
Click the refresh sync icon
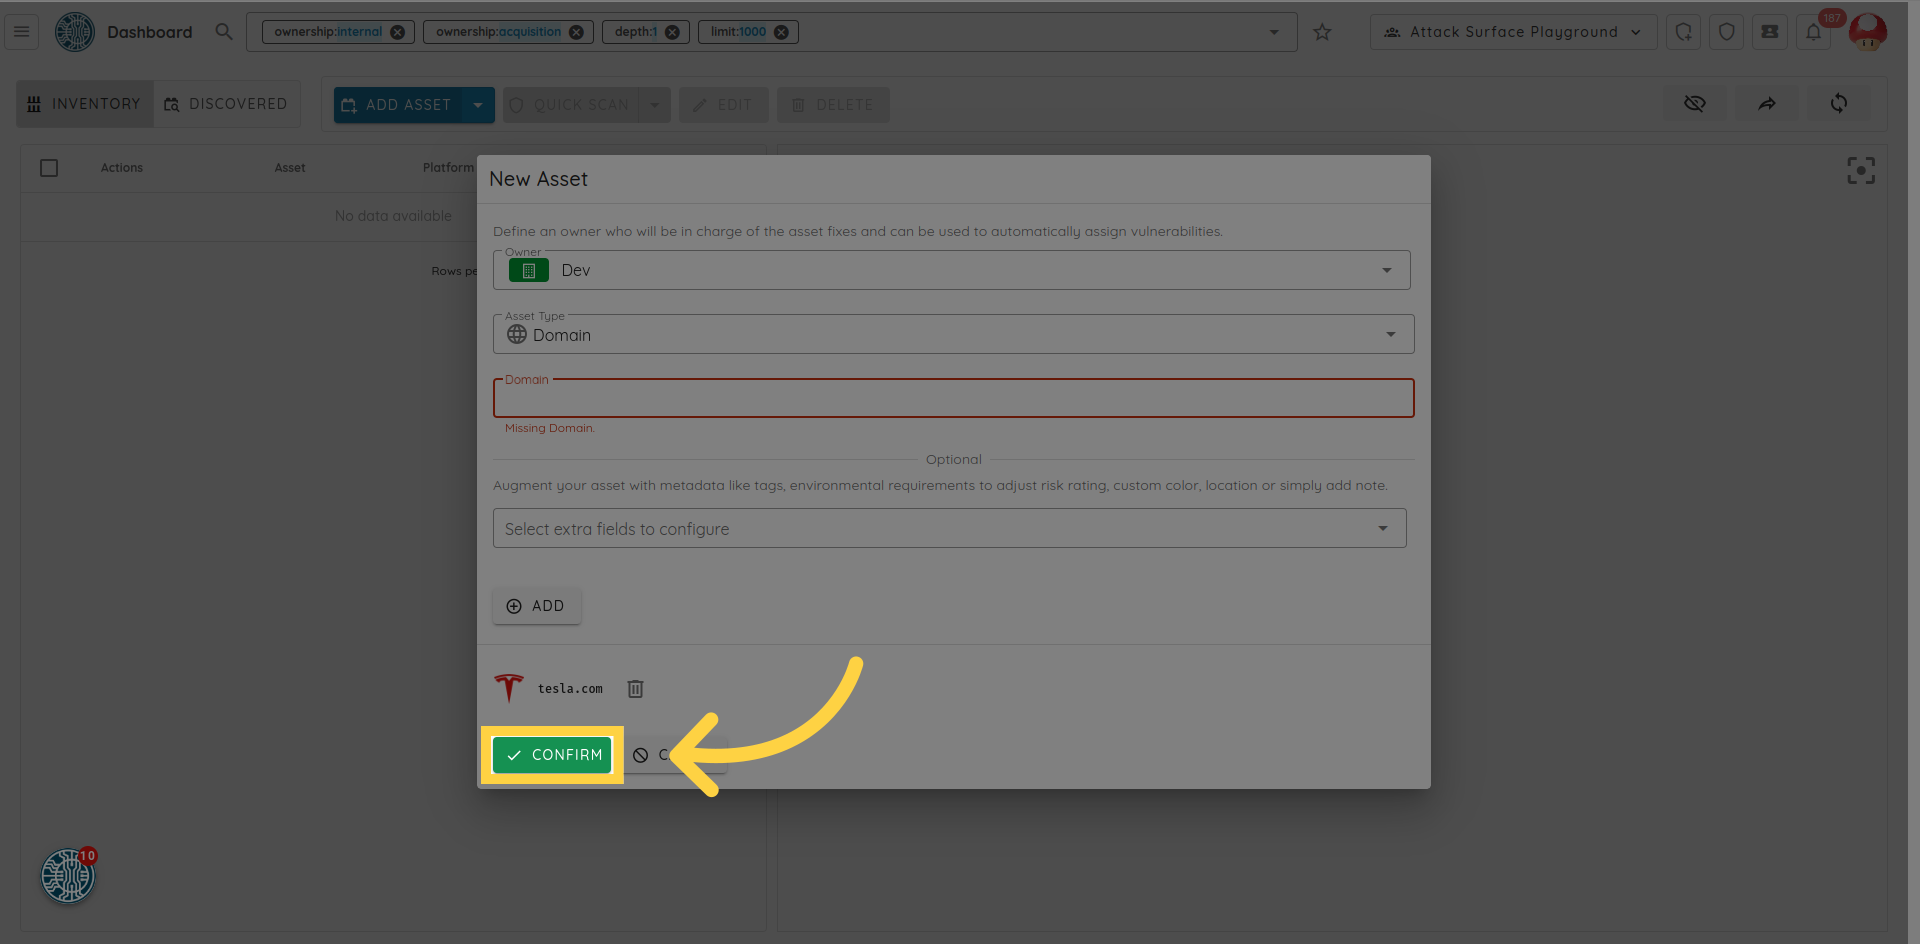tap(1838, 104)
